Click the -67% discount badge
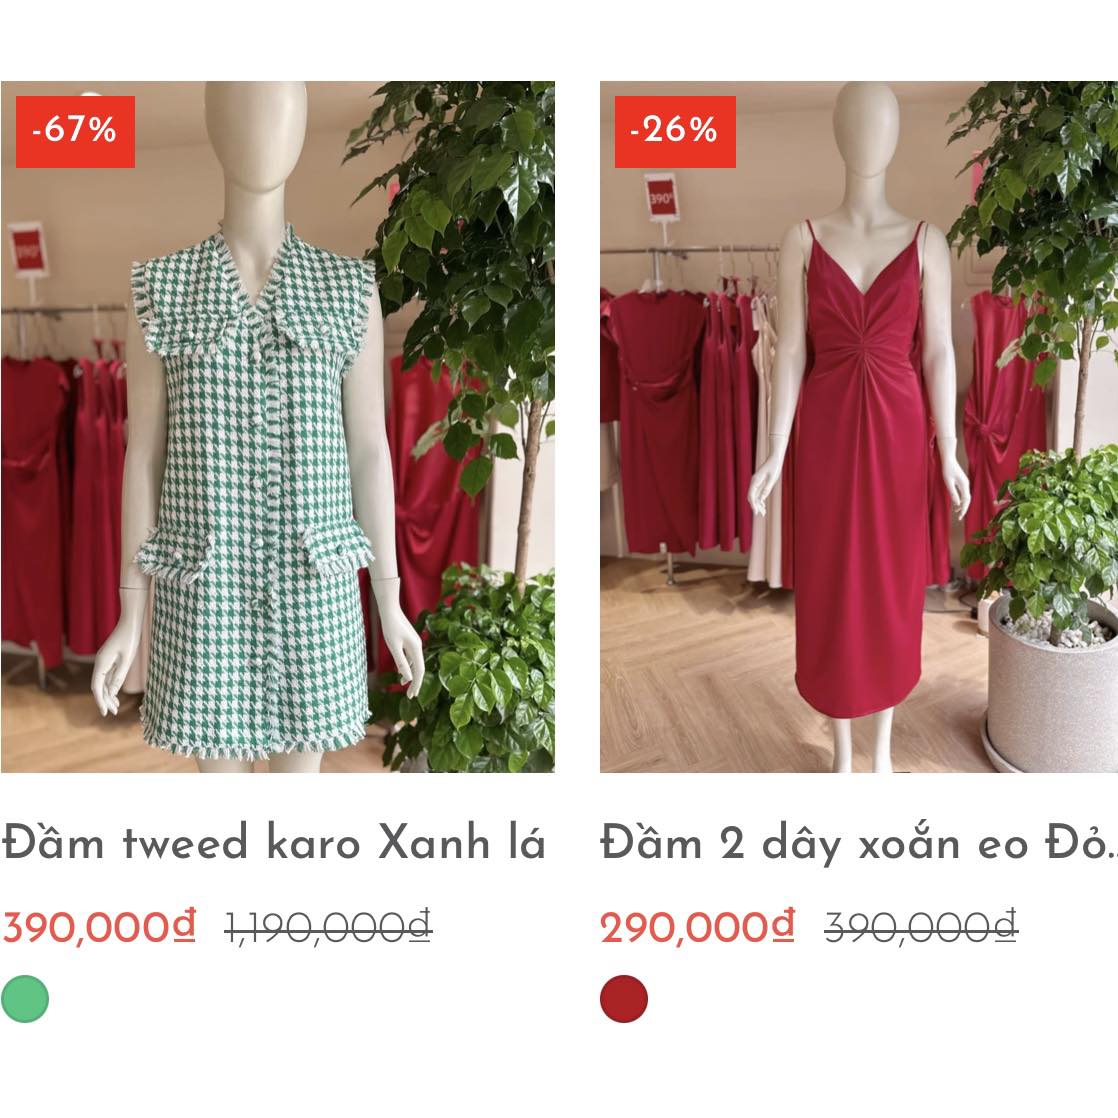Image resolution: width=1118 pixels, height=1118 pixels. coord(75,131)
